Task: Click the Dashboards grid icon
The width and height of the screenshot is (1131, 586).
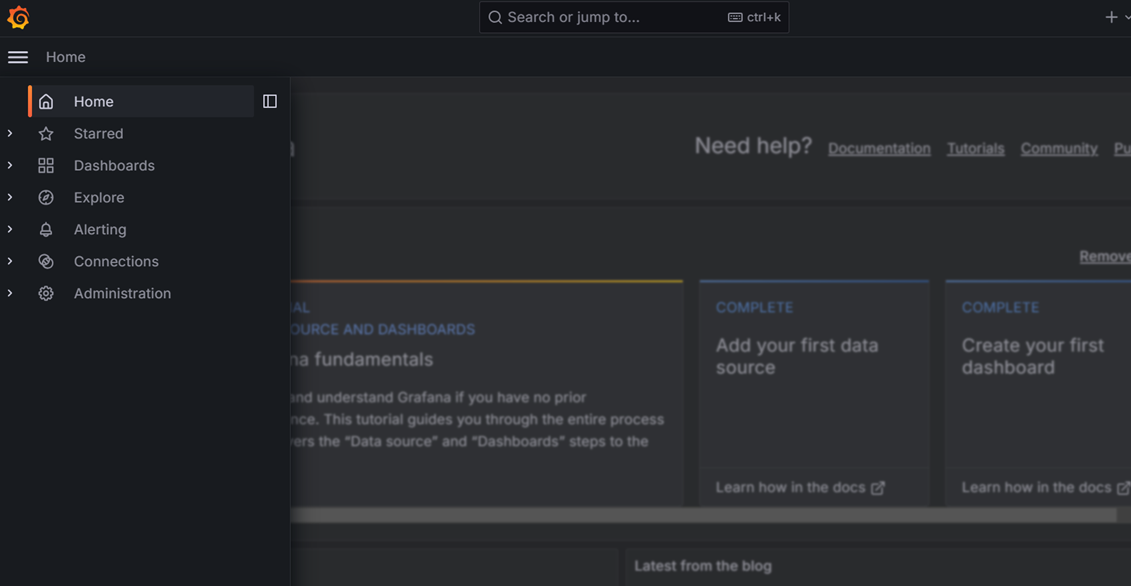Action: click(x=46, y=165)
